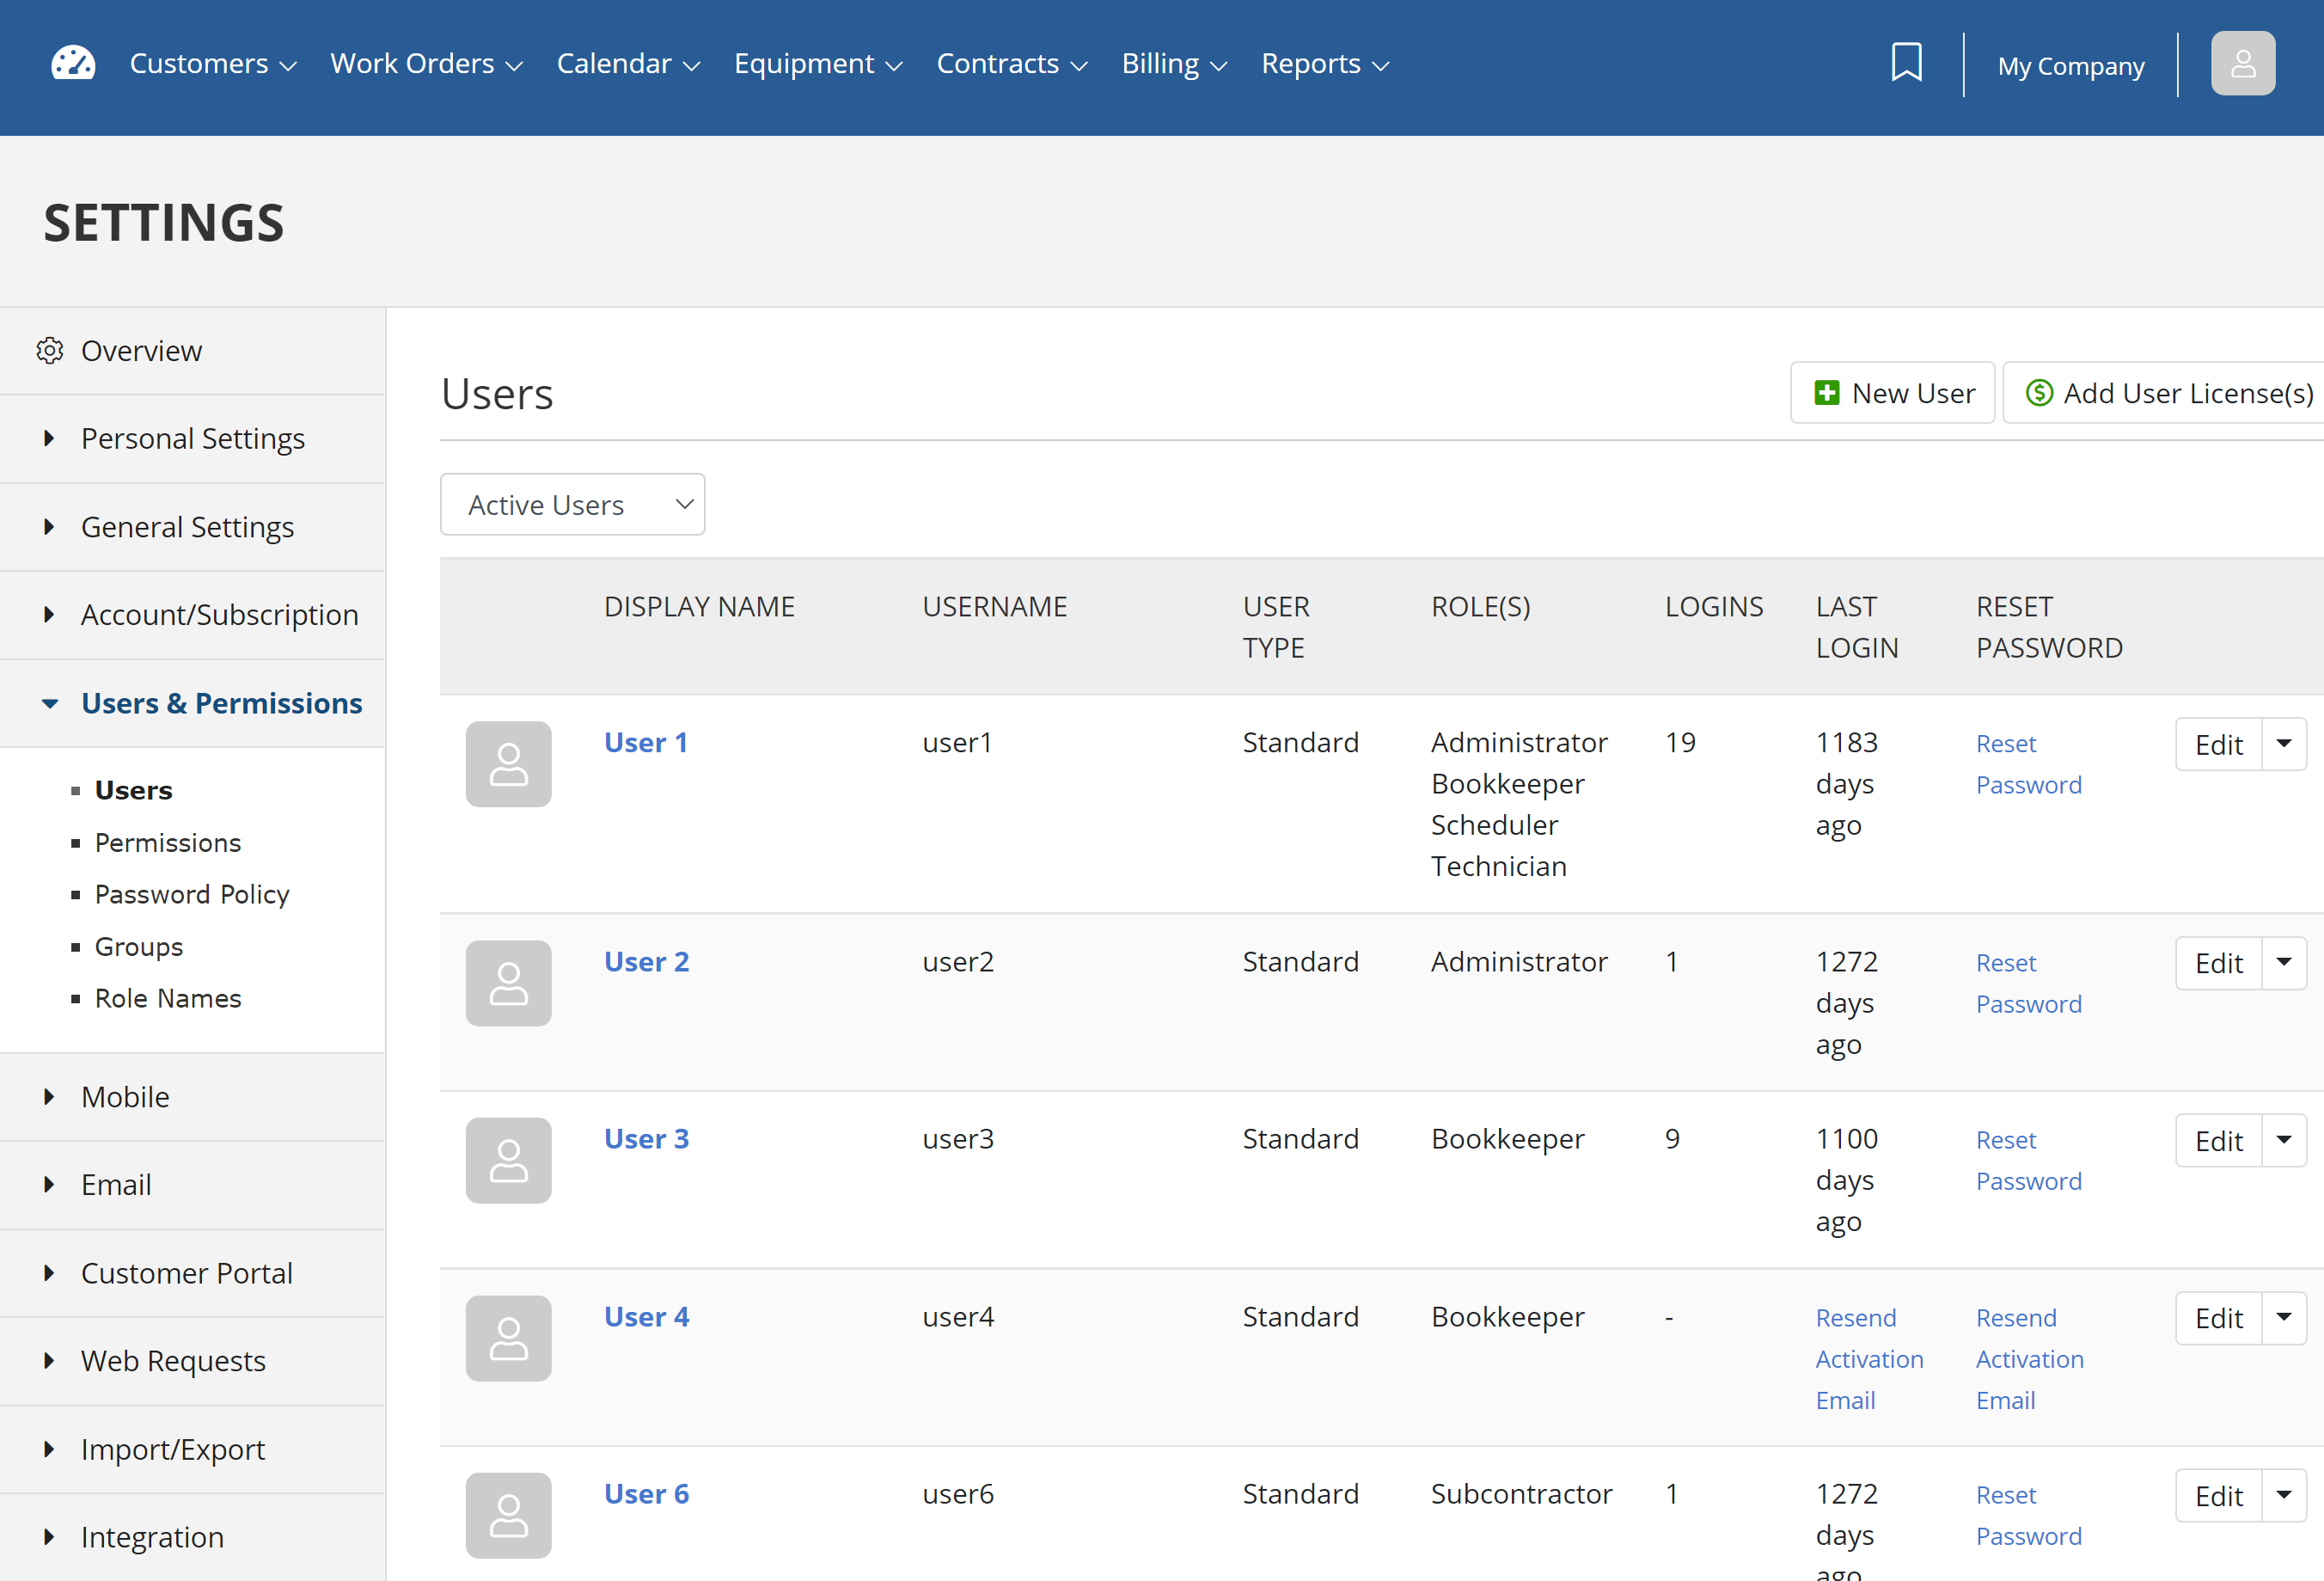The height and width of the screenshot is (1581, 2324).
Task: Open the bookmarks icon in header
Action: tap(1906, 62)
